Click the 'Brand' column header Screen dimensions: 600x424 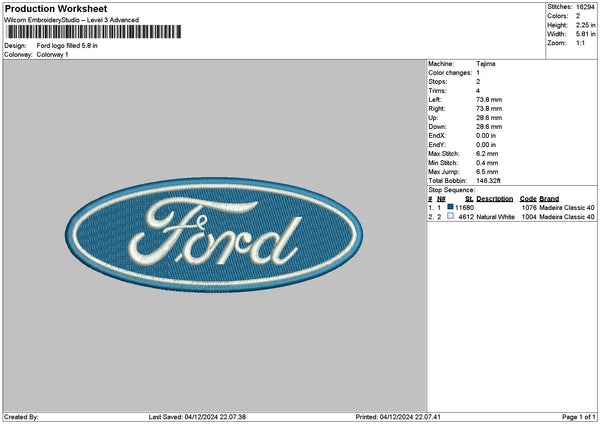tap(549, 199)
